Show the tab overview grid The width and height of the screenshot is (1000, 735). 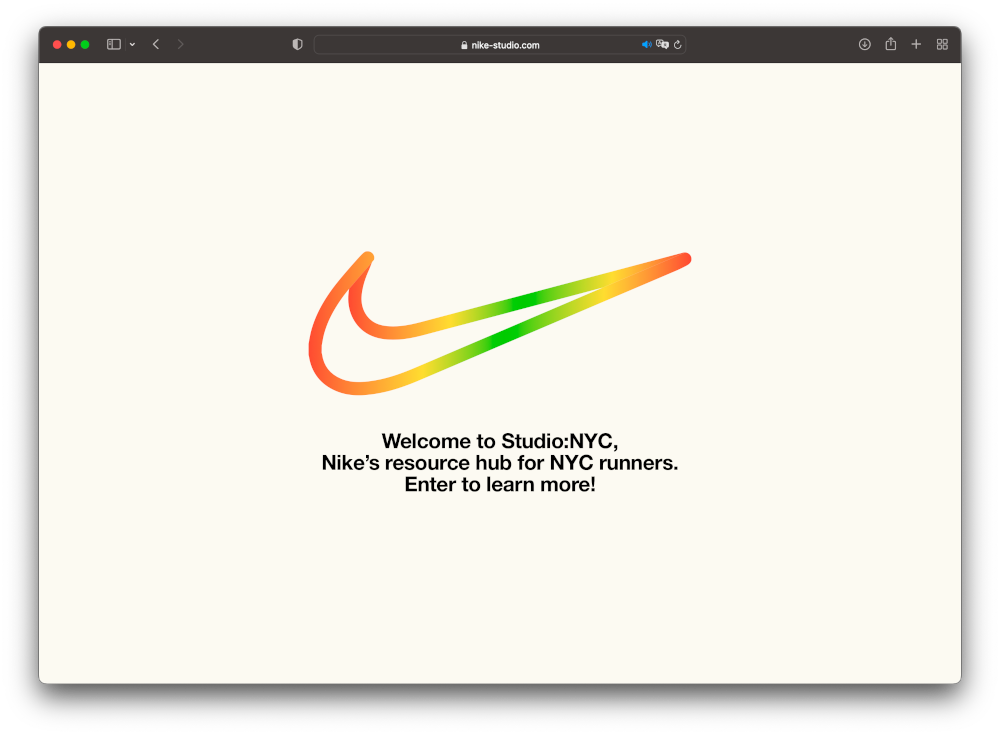click(x=942, y=45)
